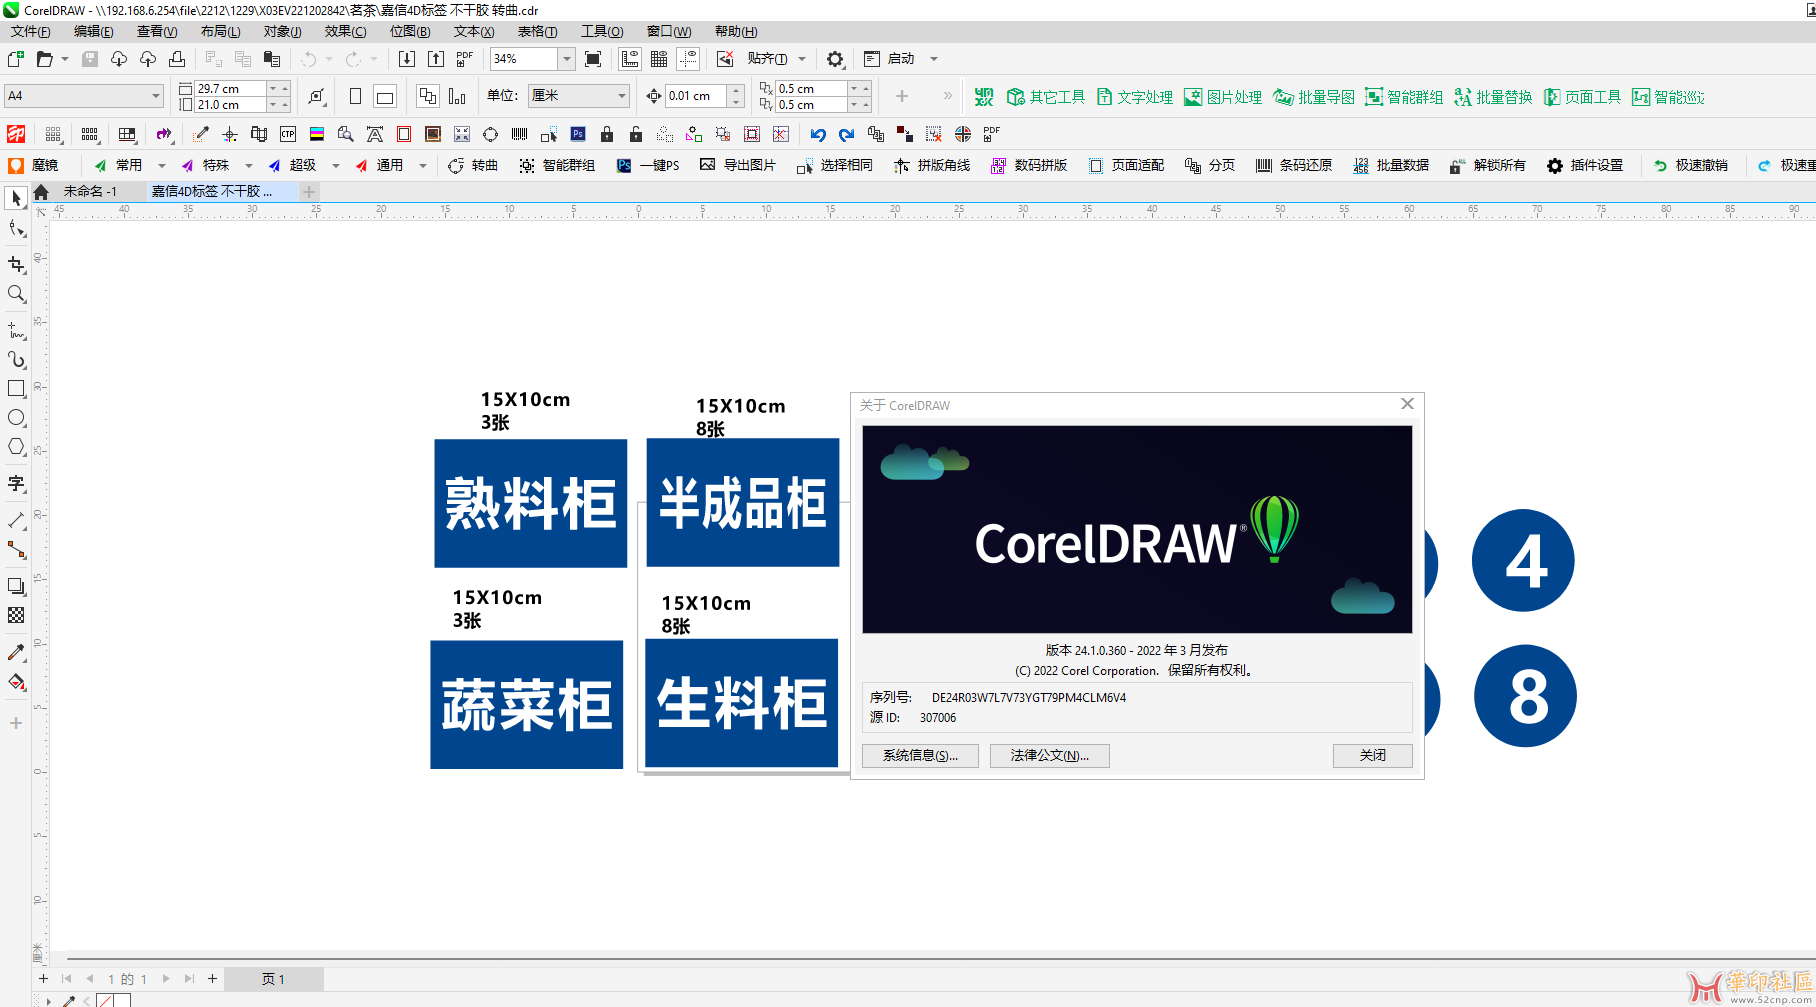Select the Pick tool in toolbox
Screen dimensions: 1816x1007
tap(16, 198)
